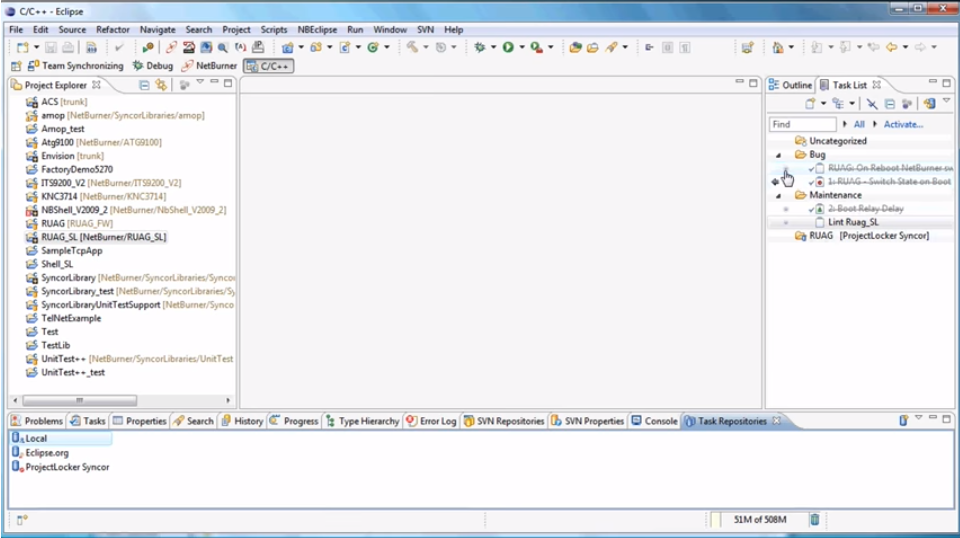Click the Build hammer icon

click(x=412, y=47)
